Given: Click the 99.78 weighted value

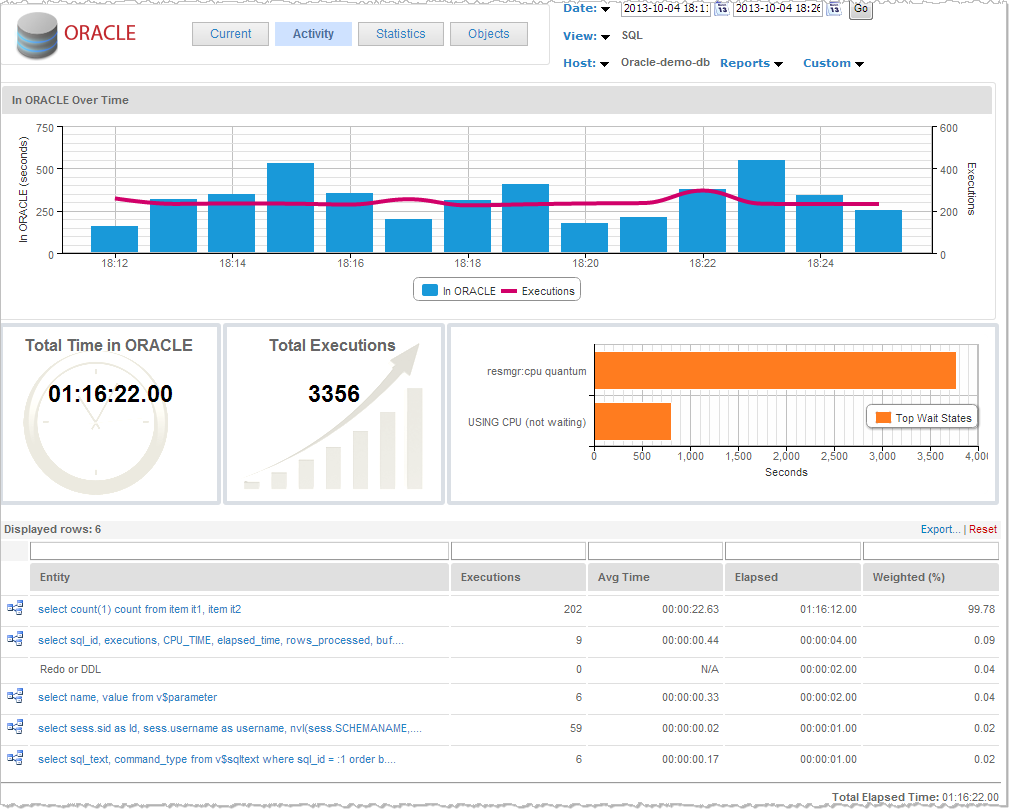Looking at the screenshot, I should [981, 609].
